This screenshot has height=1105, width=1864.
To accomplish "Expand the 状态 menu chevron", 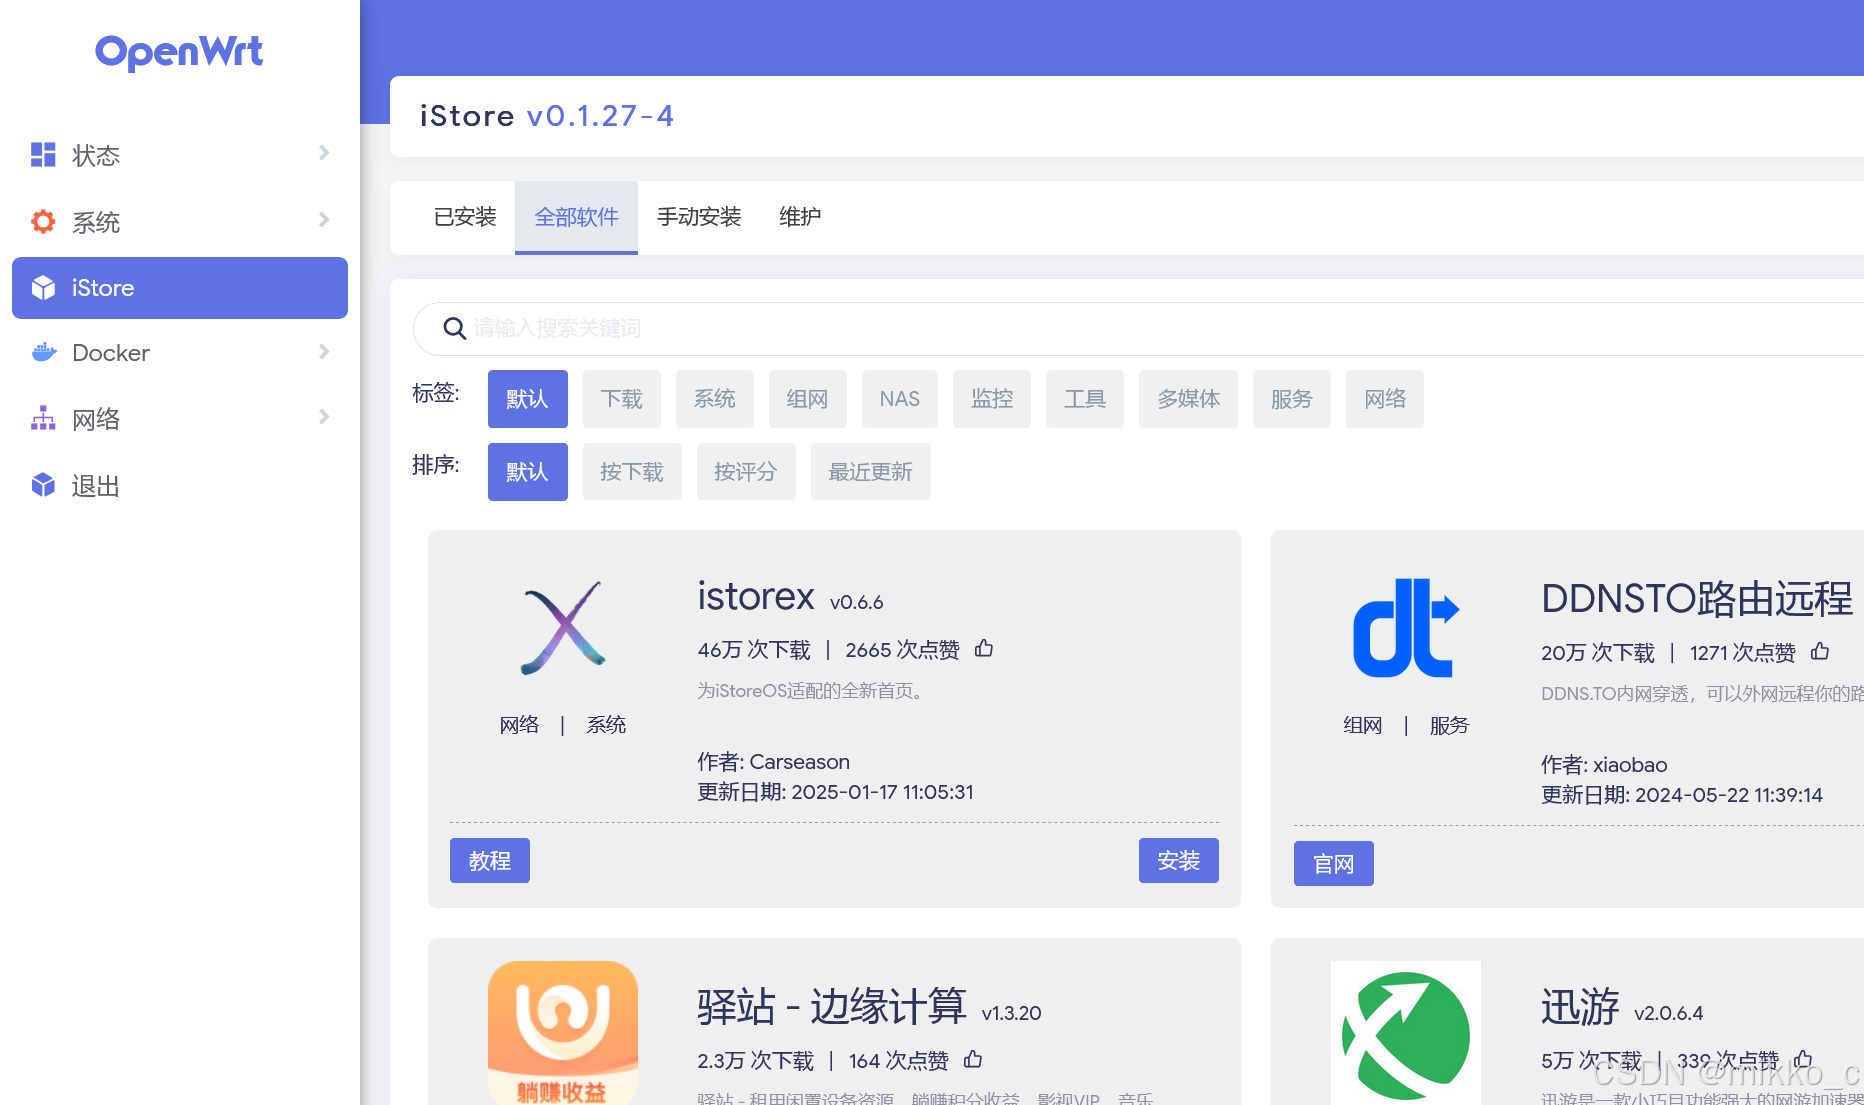I will click(324, 153).
